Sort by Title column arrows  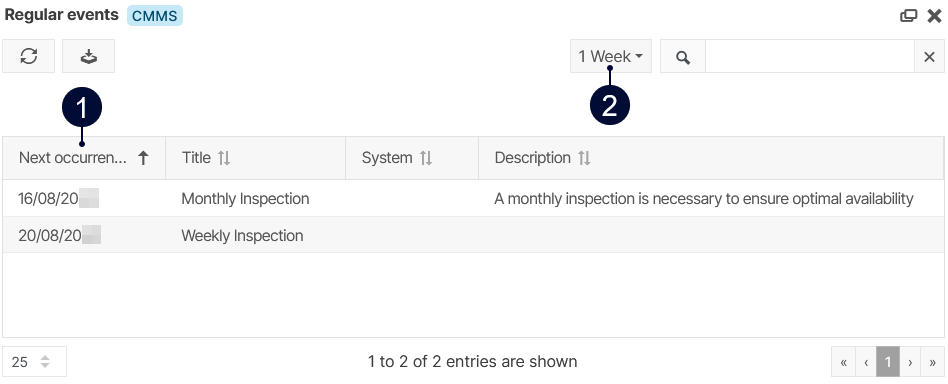coord(224,158)
